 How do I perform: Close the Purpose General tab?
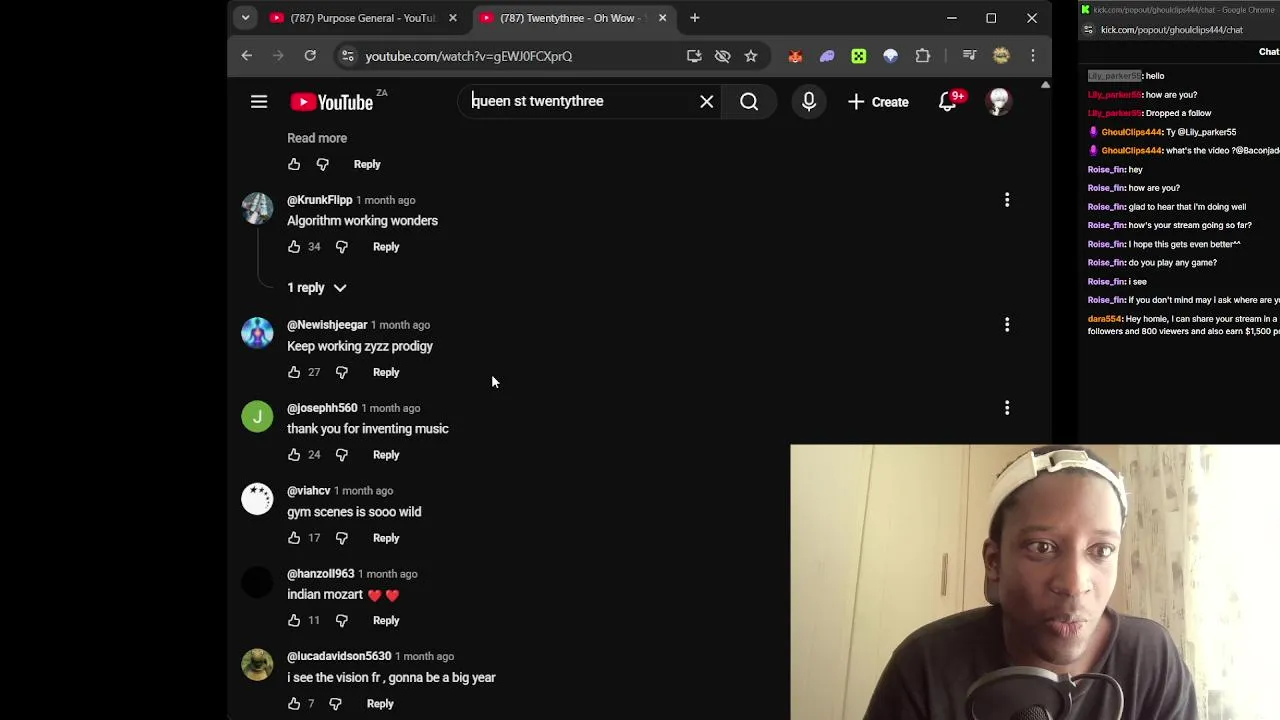[453, 18]
